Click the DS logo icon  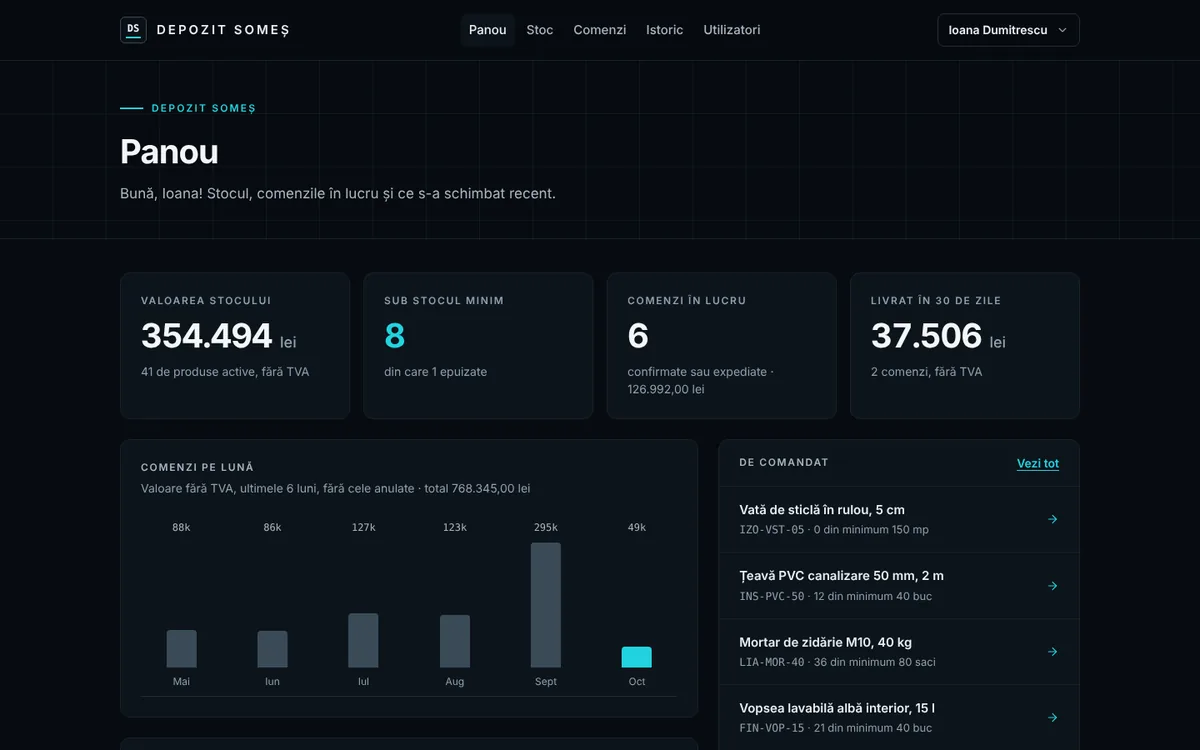coord(133,30)
